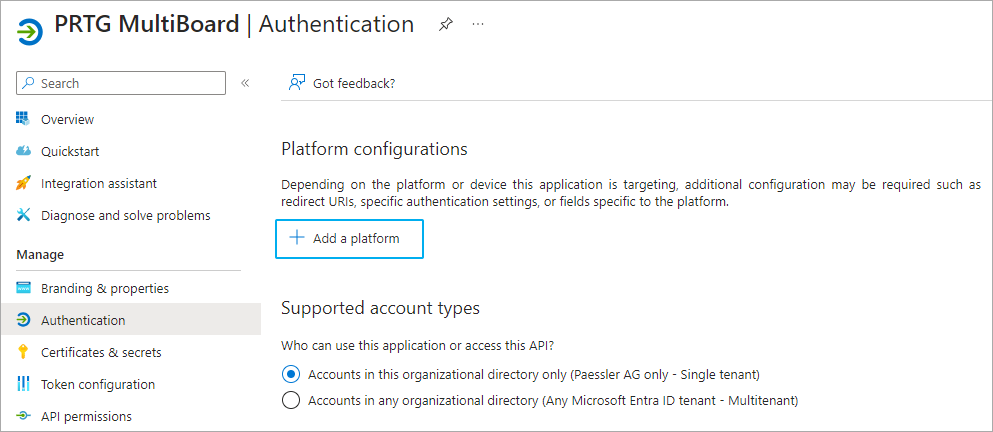Click the Platform configurations heading

374,149
